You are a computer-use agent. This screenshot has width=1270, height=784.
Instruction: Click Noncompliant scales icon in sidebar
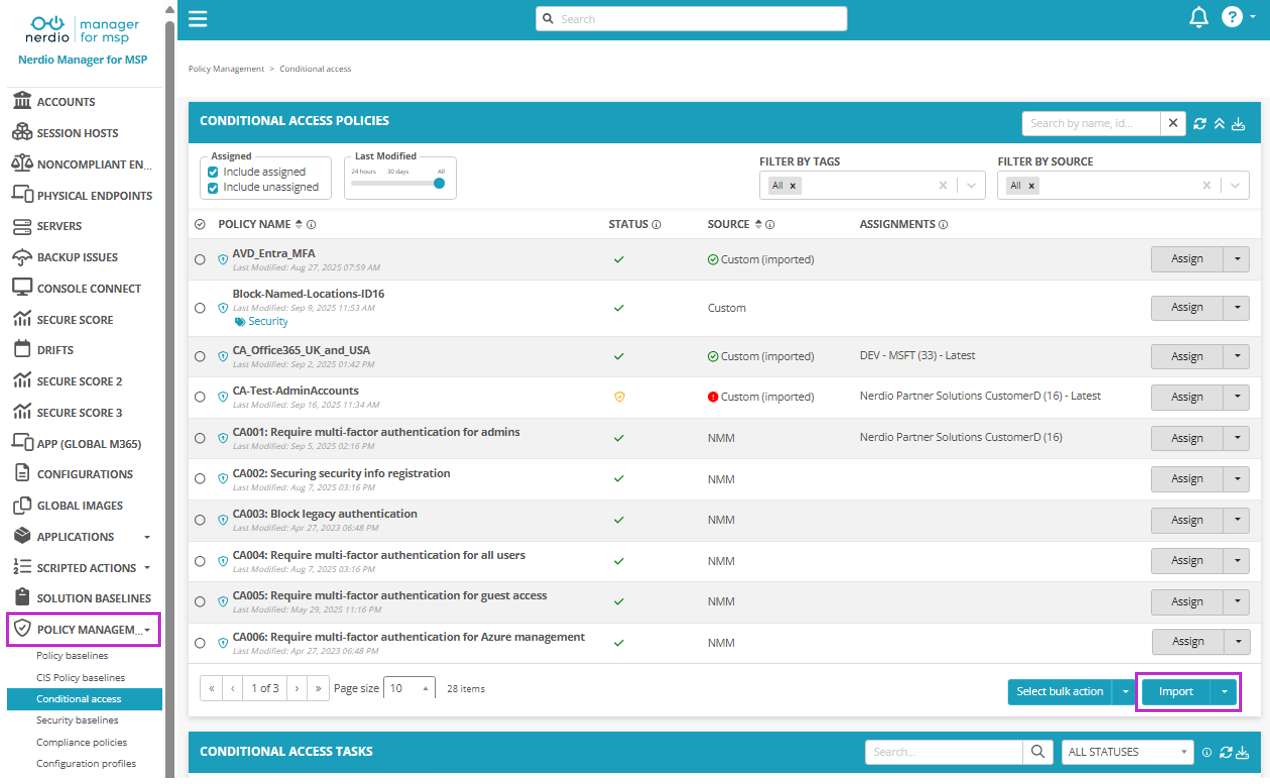[x=22, y=163]
